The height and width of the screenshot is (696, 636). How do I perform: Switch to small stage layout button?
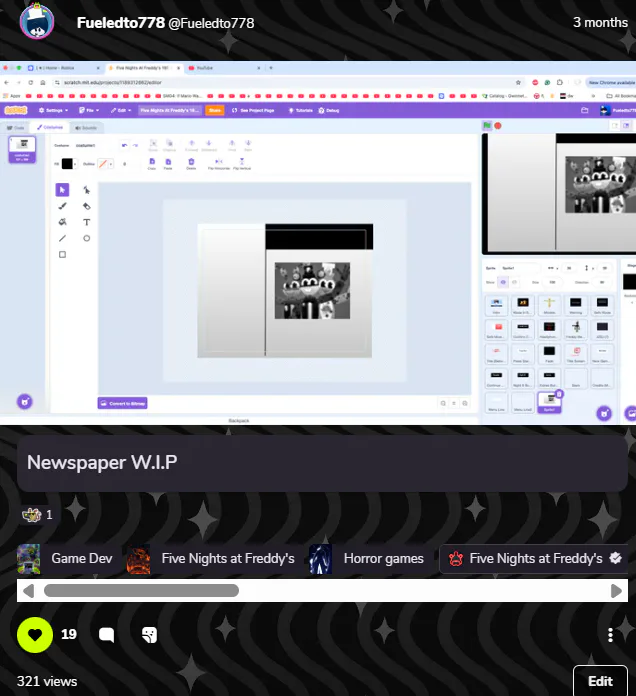click(615, 126)
